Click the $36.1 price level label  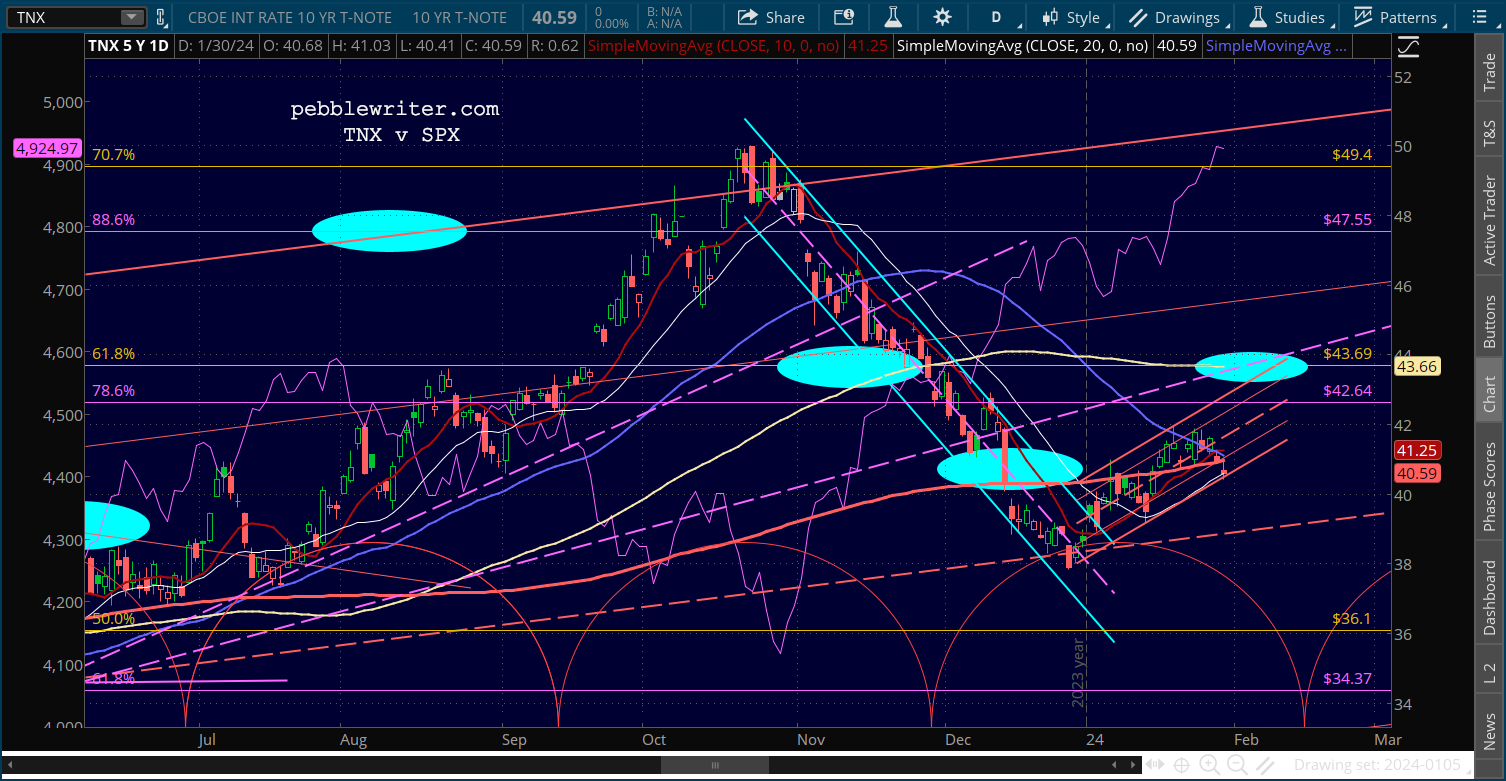[x=1351, y=619]
